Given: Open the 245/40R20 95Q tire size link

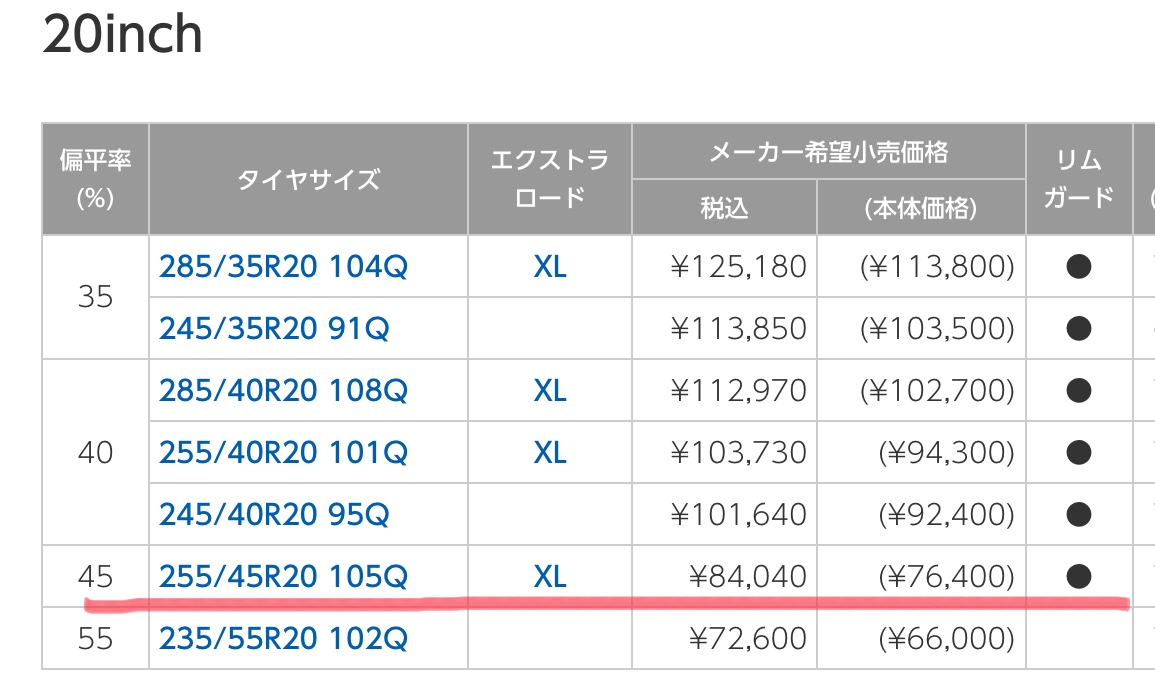Looking at the screenshot, I should point(274,514).
